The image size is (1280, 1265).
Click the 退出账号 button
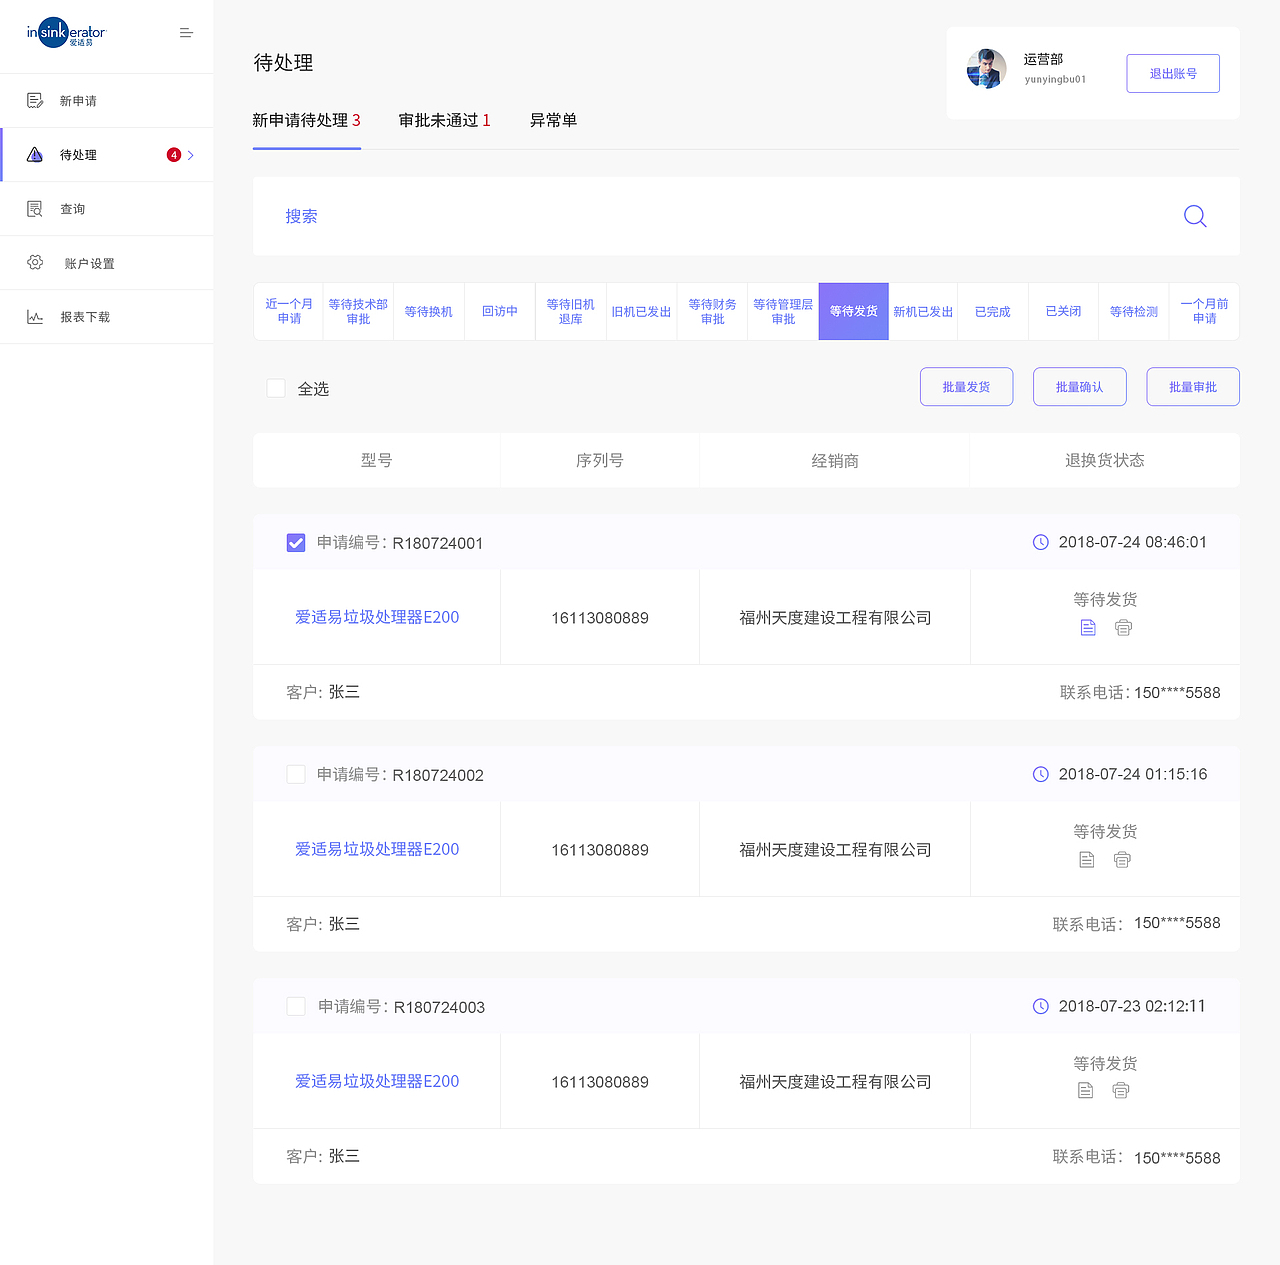coord(1172,72)
